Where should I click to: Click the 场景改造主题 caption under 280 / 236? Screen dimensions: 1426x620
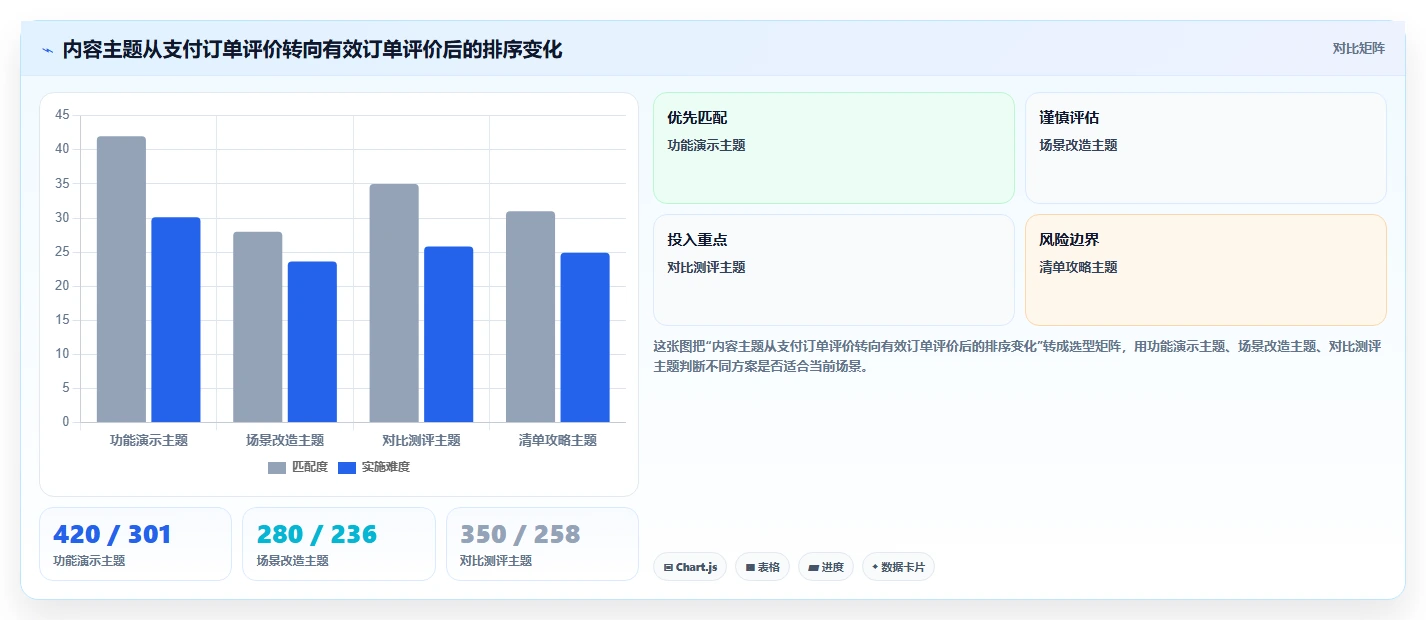click(x=293, y=561)
